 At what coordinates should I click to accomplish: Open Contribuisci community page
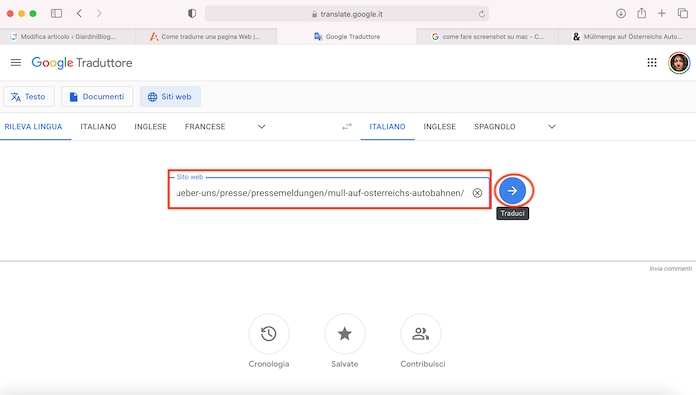click(421, 334)
